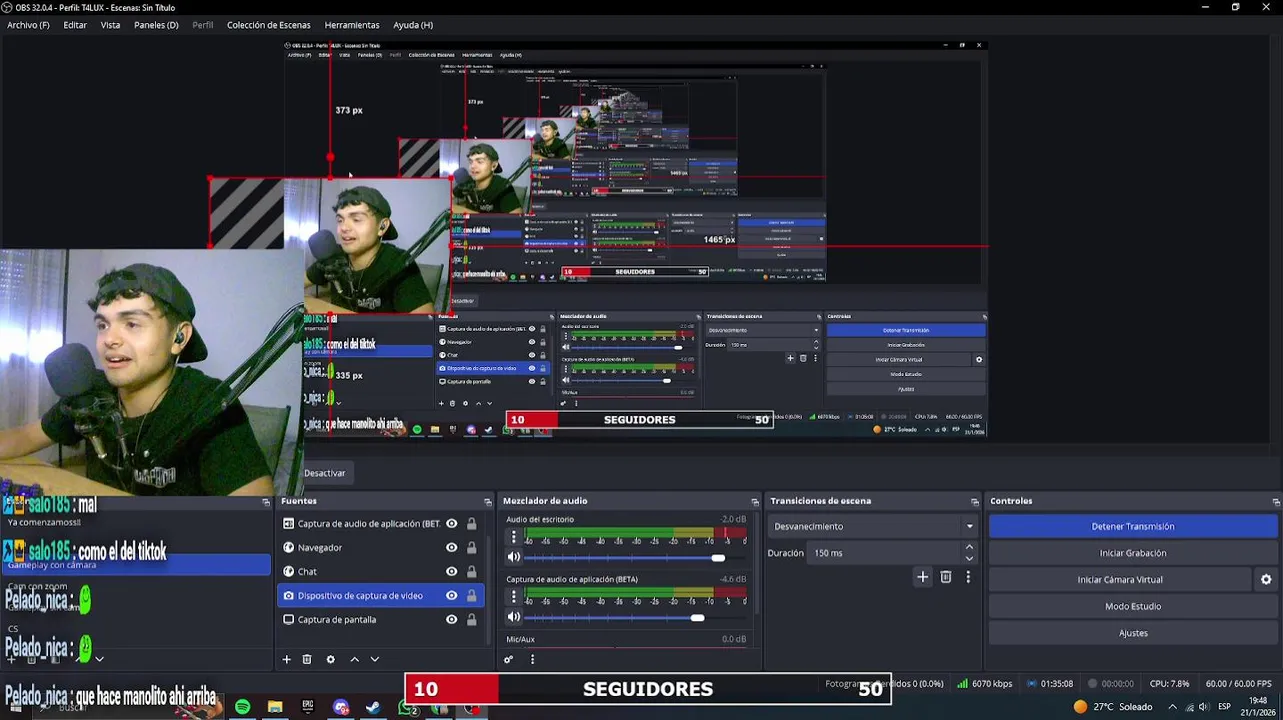Screen dimensions: 1283x720
Task: Toggle lock on the Chat source
Action: click(471, 571)
